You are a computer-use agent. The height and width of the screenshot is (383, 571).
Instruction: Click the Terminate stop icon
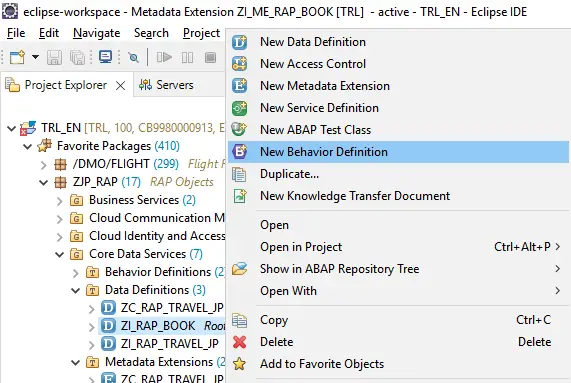[x=210, y=57]
